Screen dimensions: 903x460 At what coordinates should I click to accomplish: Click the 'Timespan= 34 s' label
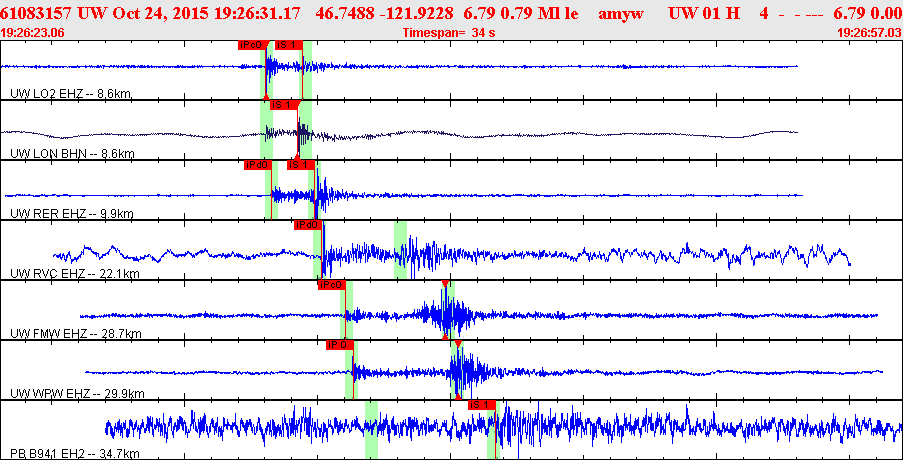coord(449,33)
